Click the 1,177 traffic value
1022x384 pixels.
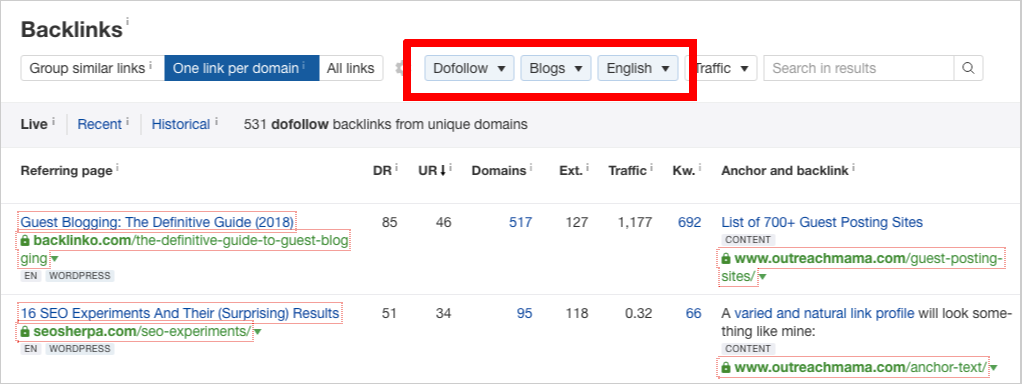click(x=635, y=222)
